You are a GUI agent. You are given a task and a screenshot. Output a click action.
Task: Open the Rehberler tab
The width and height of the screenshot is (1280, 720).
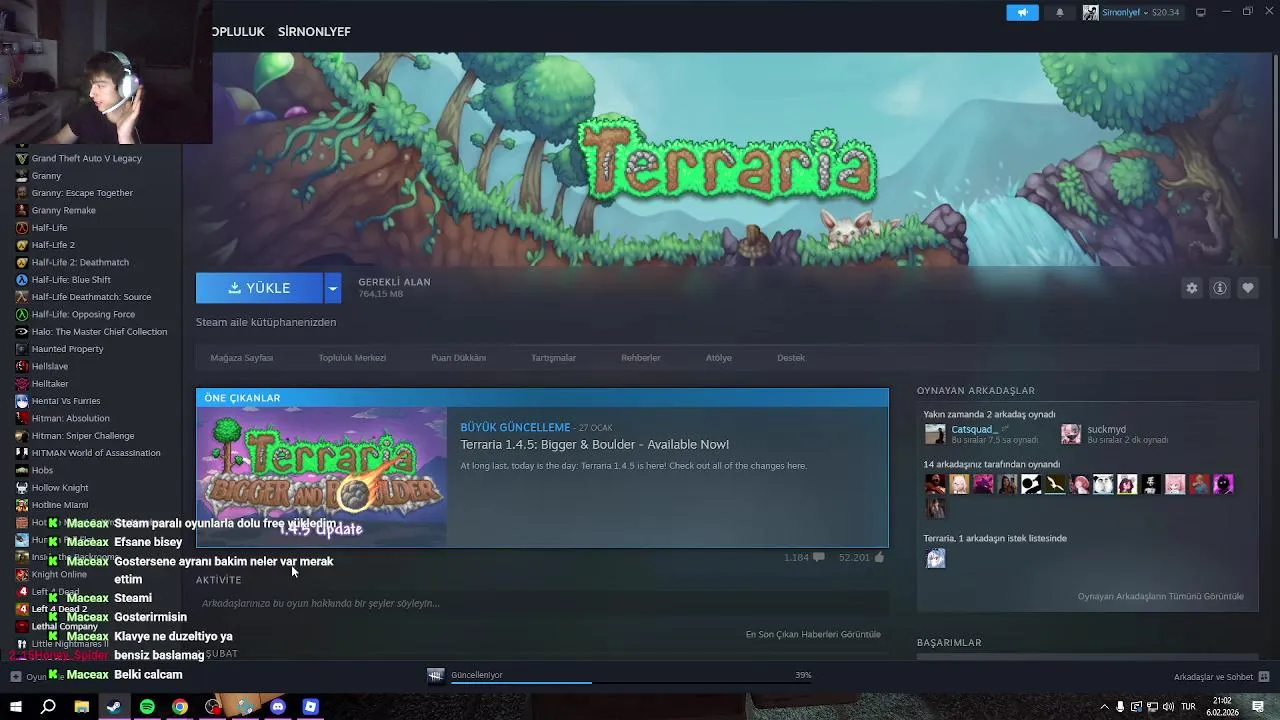pyautogui.click(x=641, y=358)
